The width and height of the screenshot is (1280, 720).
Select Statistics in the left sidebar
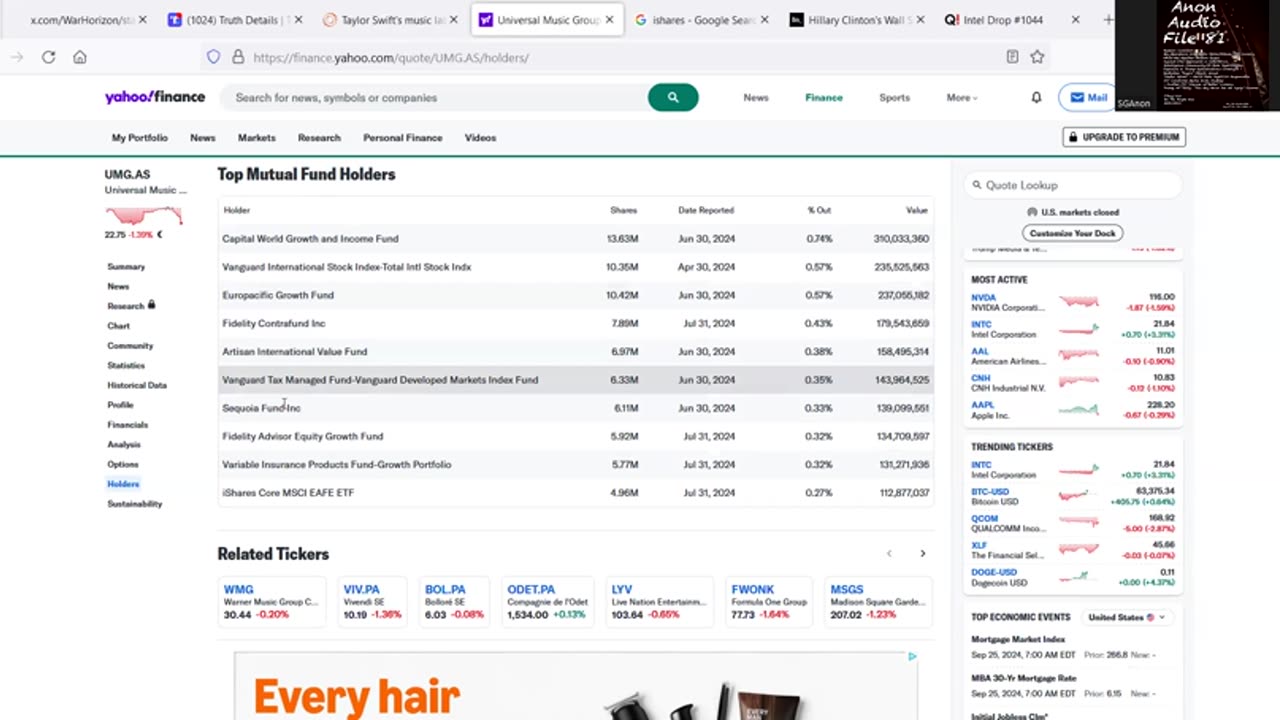(x=126, y=365)
